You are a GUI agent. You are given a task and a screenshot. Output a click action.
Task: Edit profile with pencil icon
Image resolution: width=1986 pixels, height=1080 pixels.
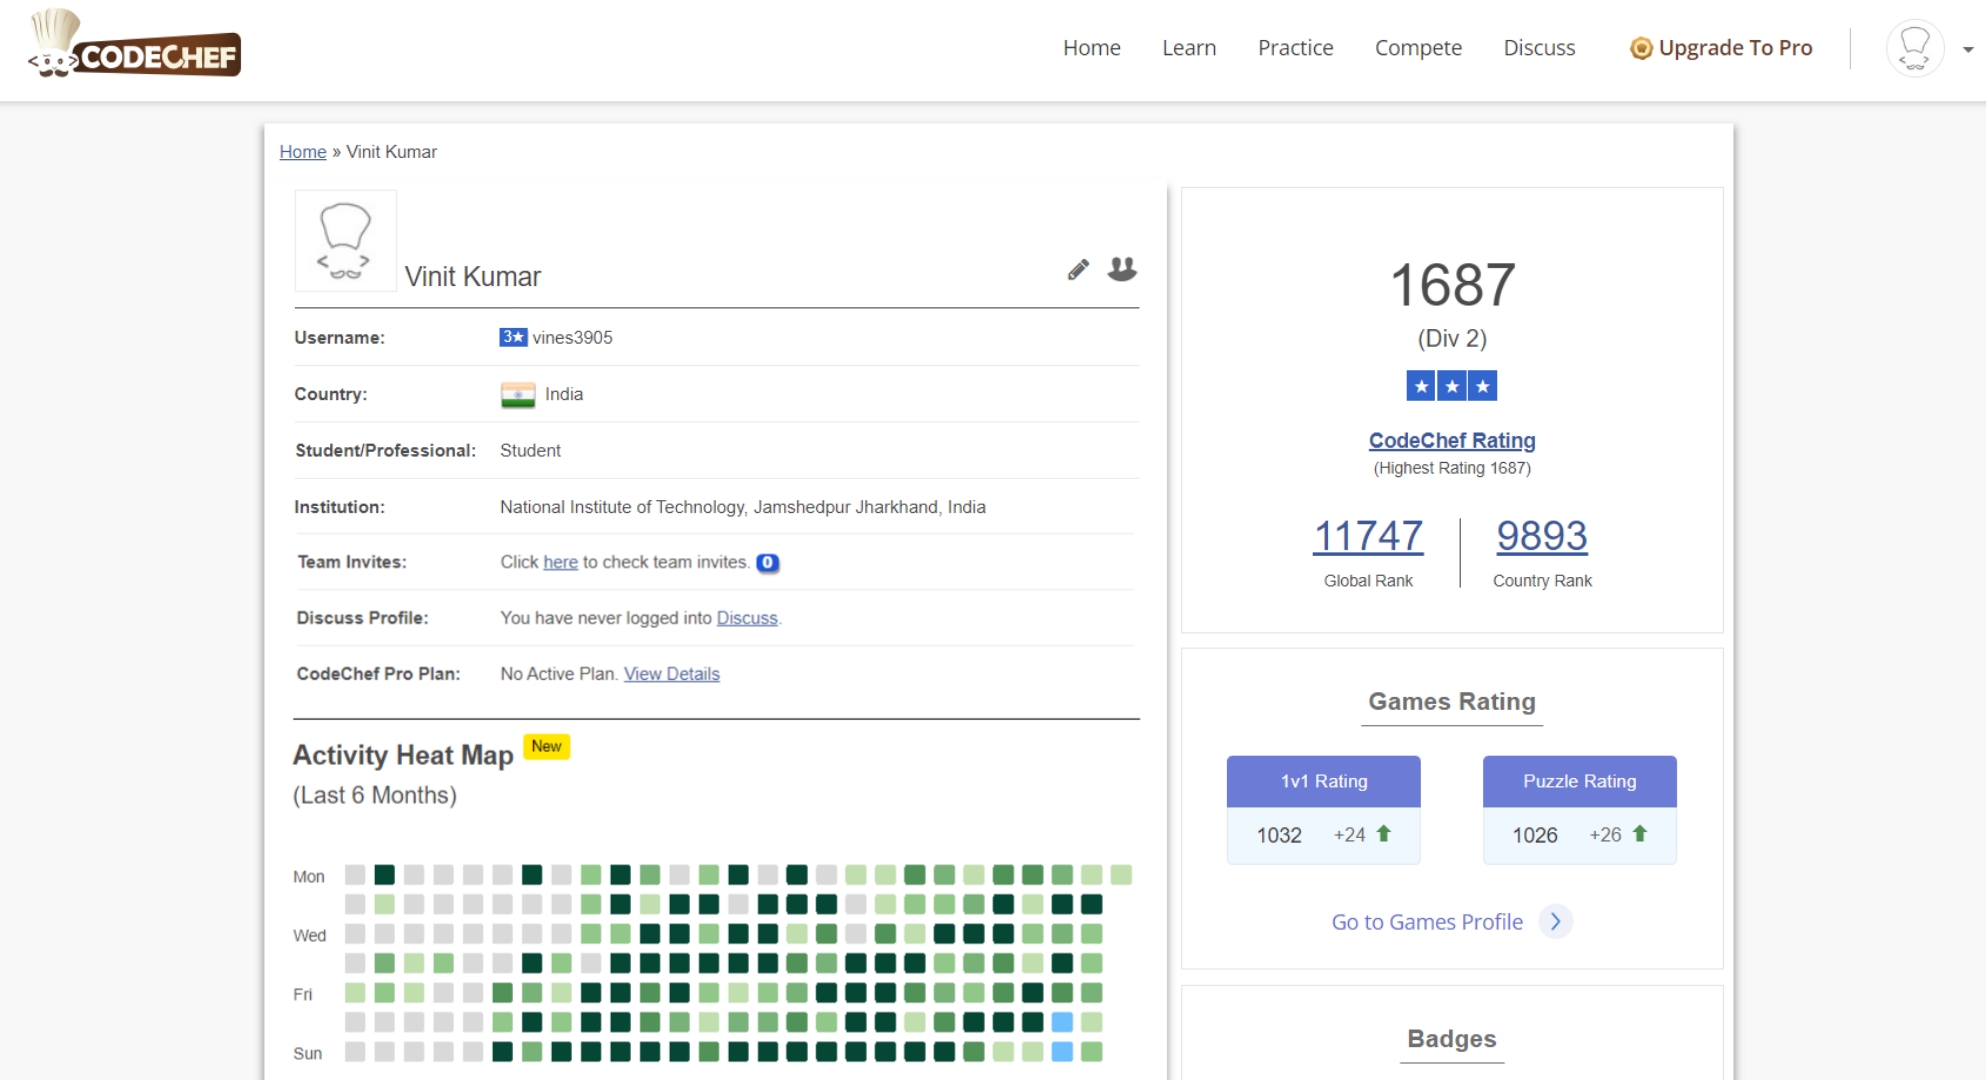click(1077, 270)
